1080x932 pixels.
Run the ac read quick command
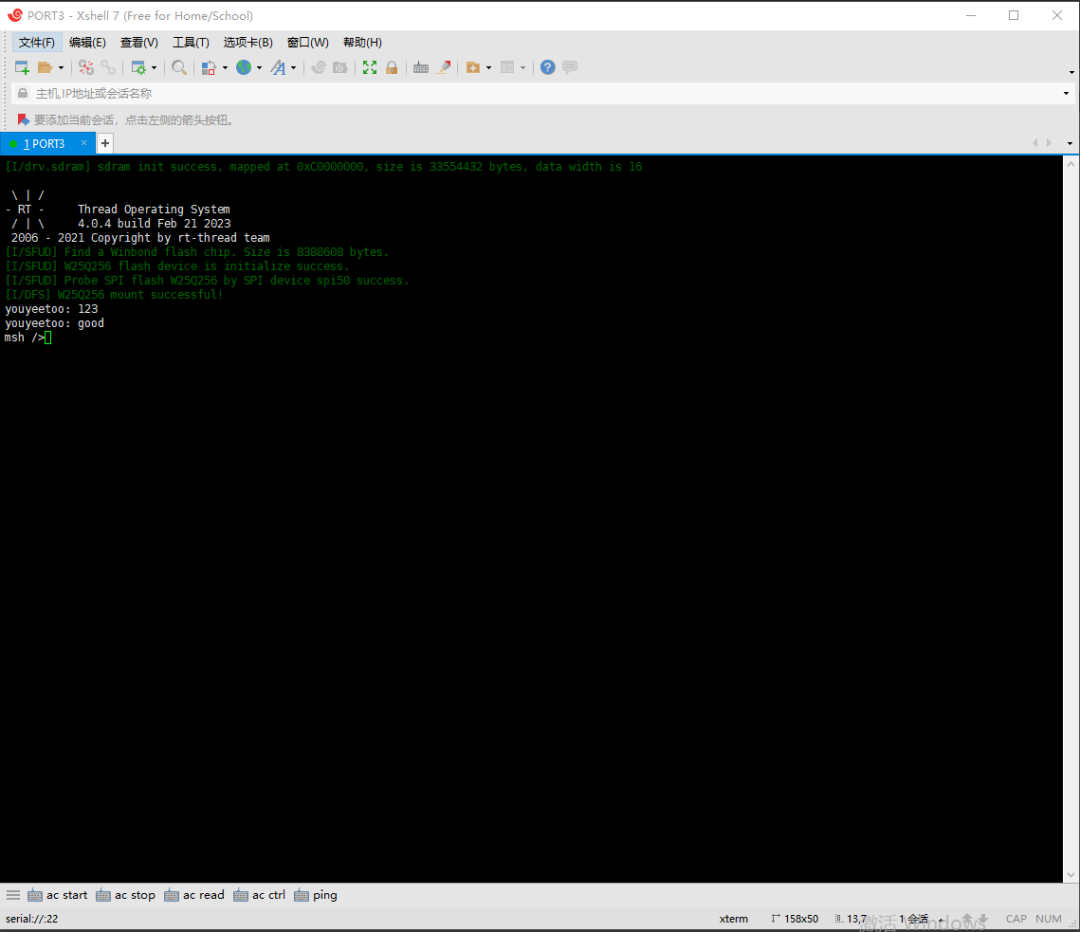pyautogui.click(x=195, y=895)
